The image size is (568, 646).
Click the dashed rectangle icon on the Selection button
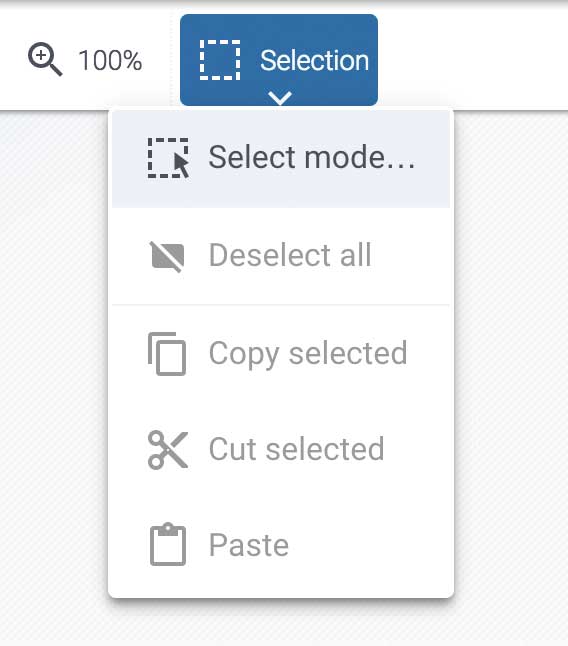click(220, 60)
